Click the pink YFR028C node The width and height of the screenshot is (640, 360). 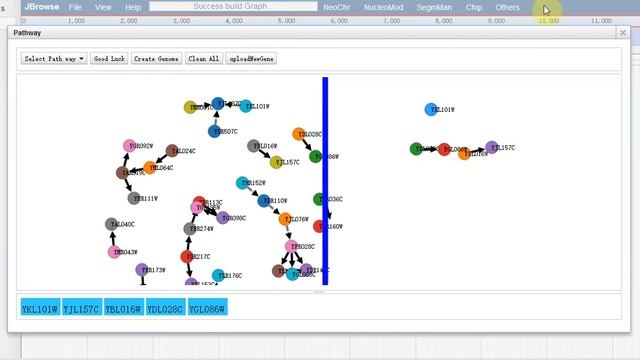pos(291,246)
